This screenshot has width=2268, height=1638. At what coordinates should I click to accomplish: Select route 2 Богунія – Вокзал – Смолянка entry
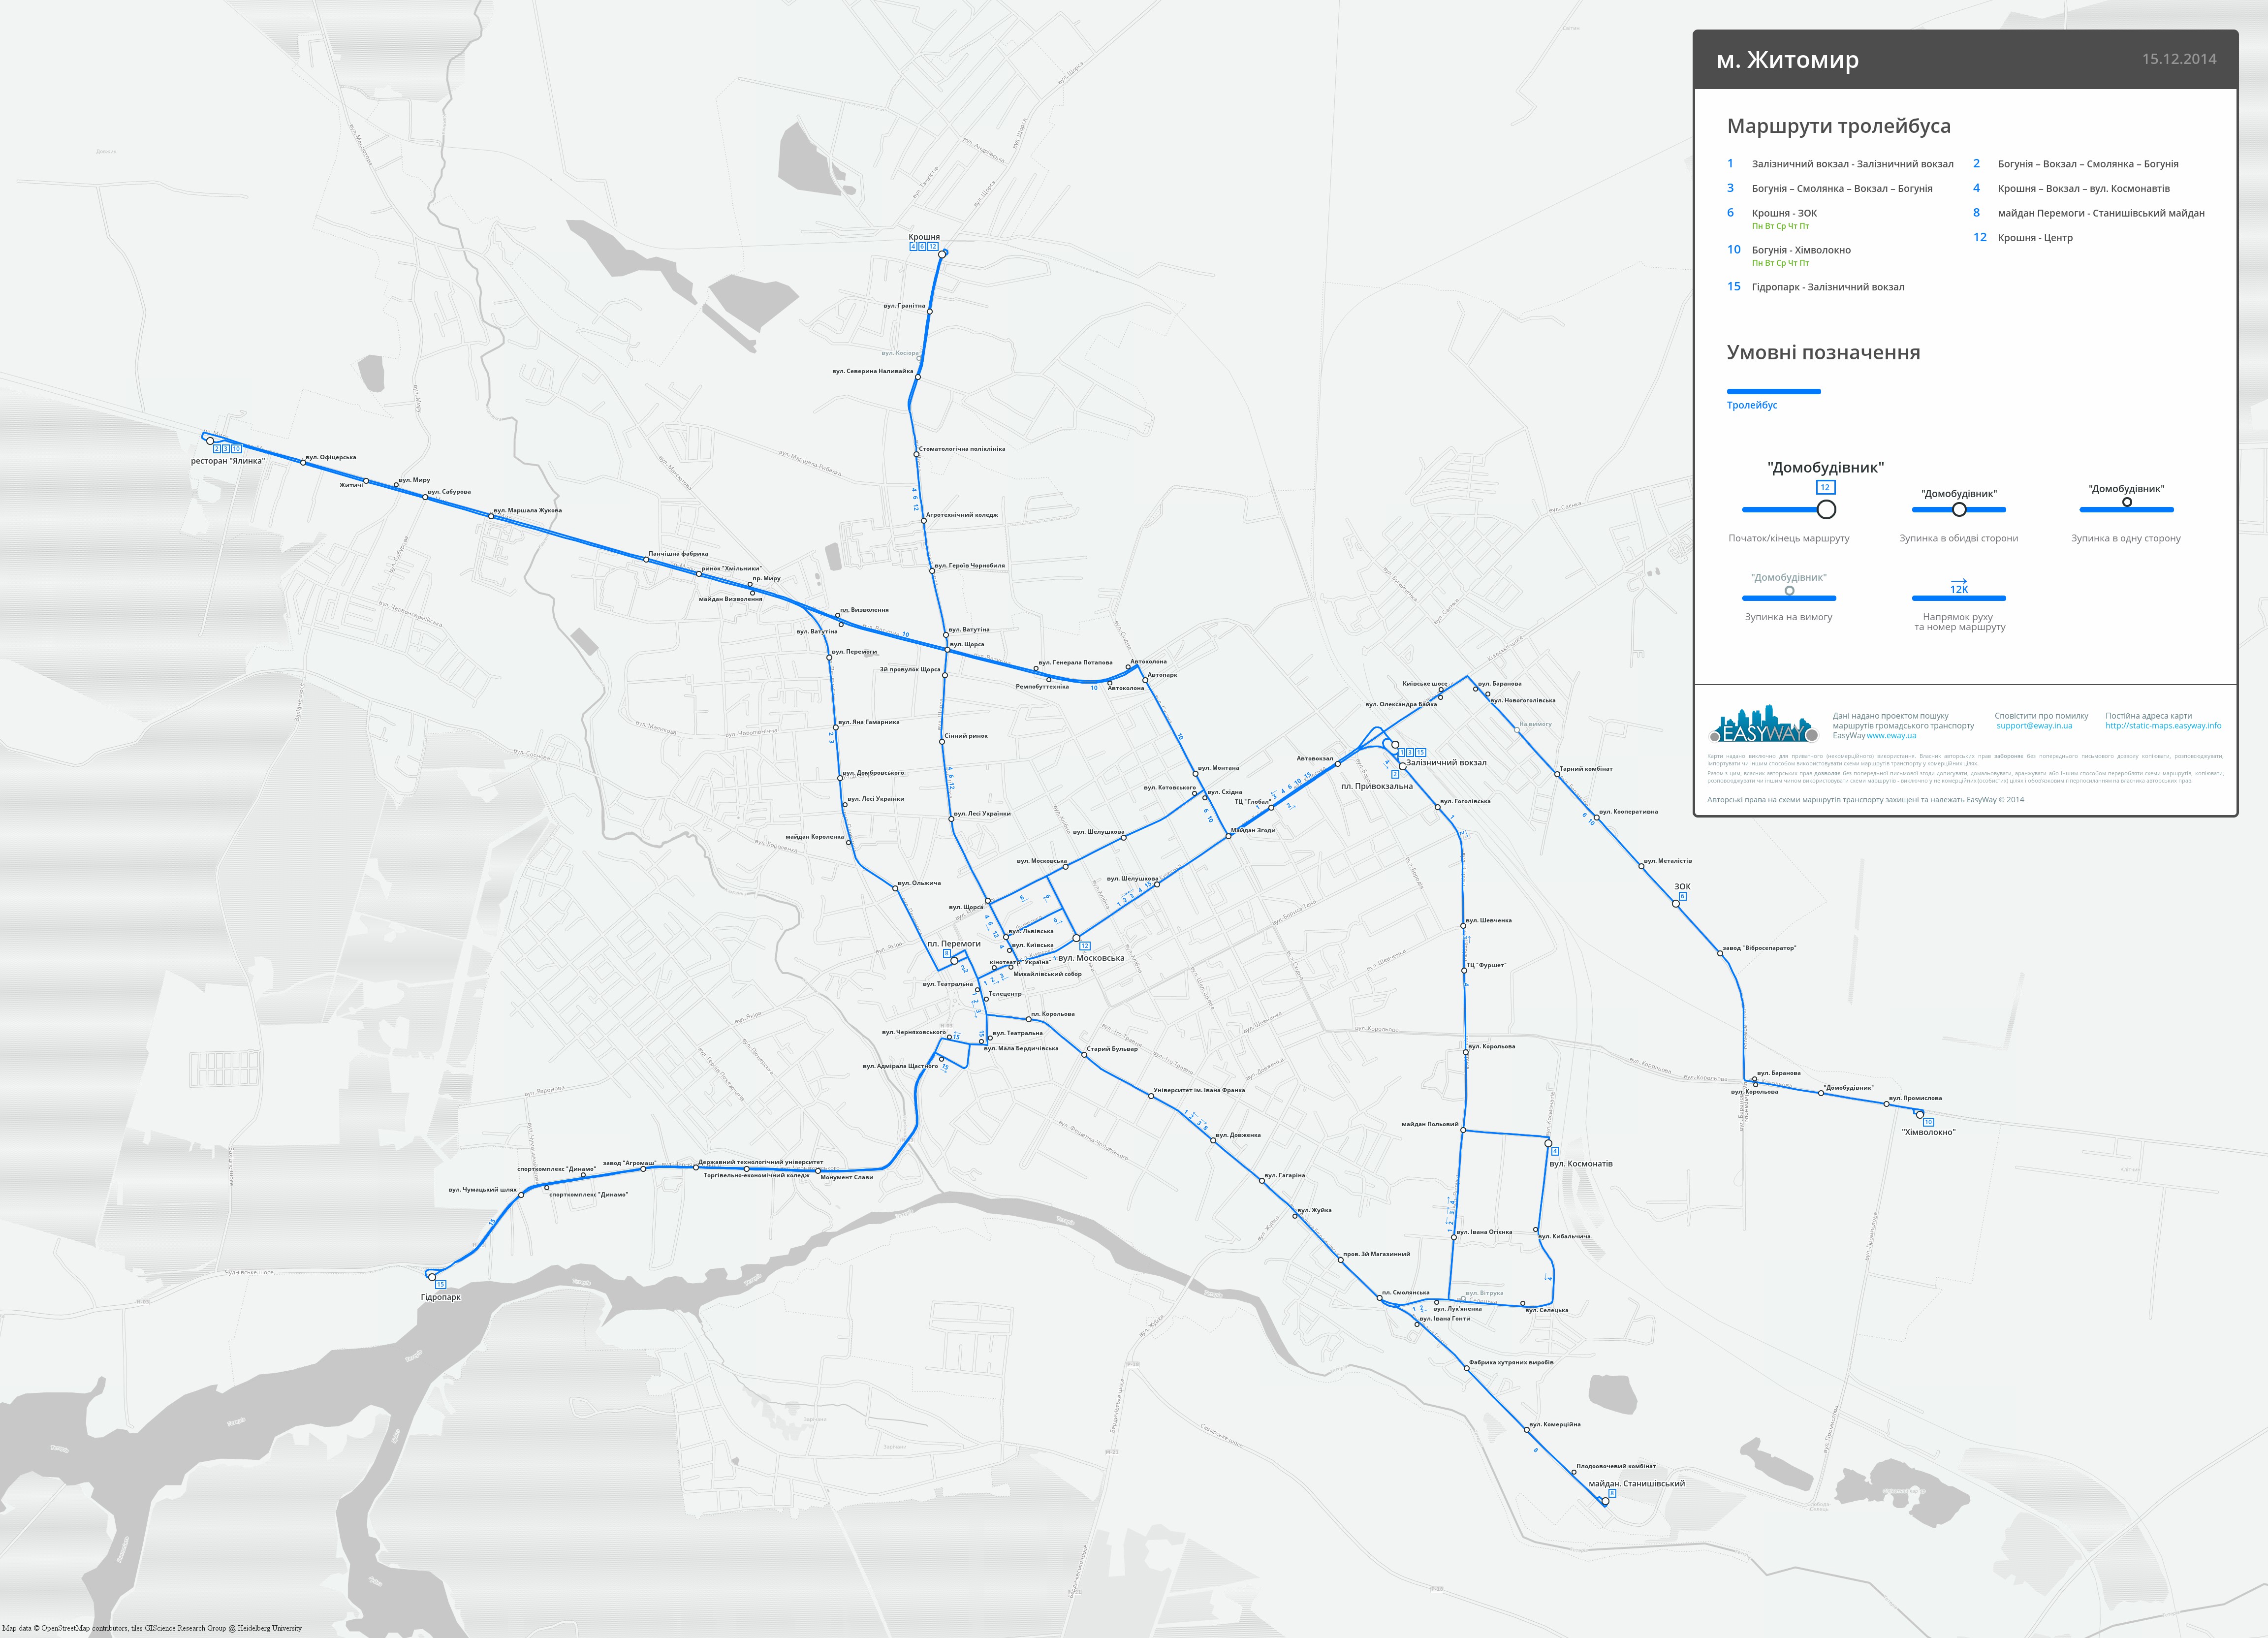click(x=2076, y=164)
